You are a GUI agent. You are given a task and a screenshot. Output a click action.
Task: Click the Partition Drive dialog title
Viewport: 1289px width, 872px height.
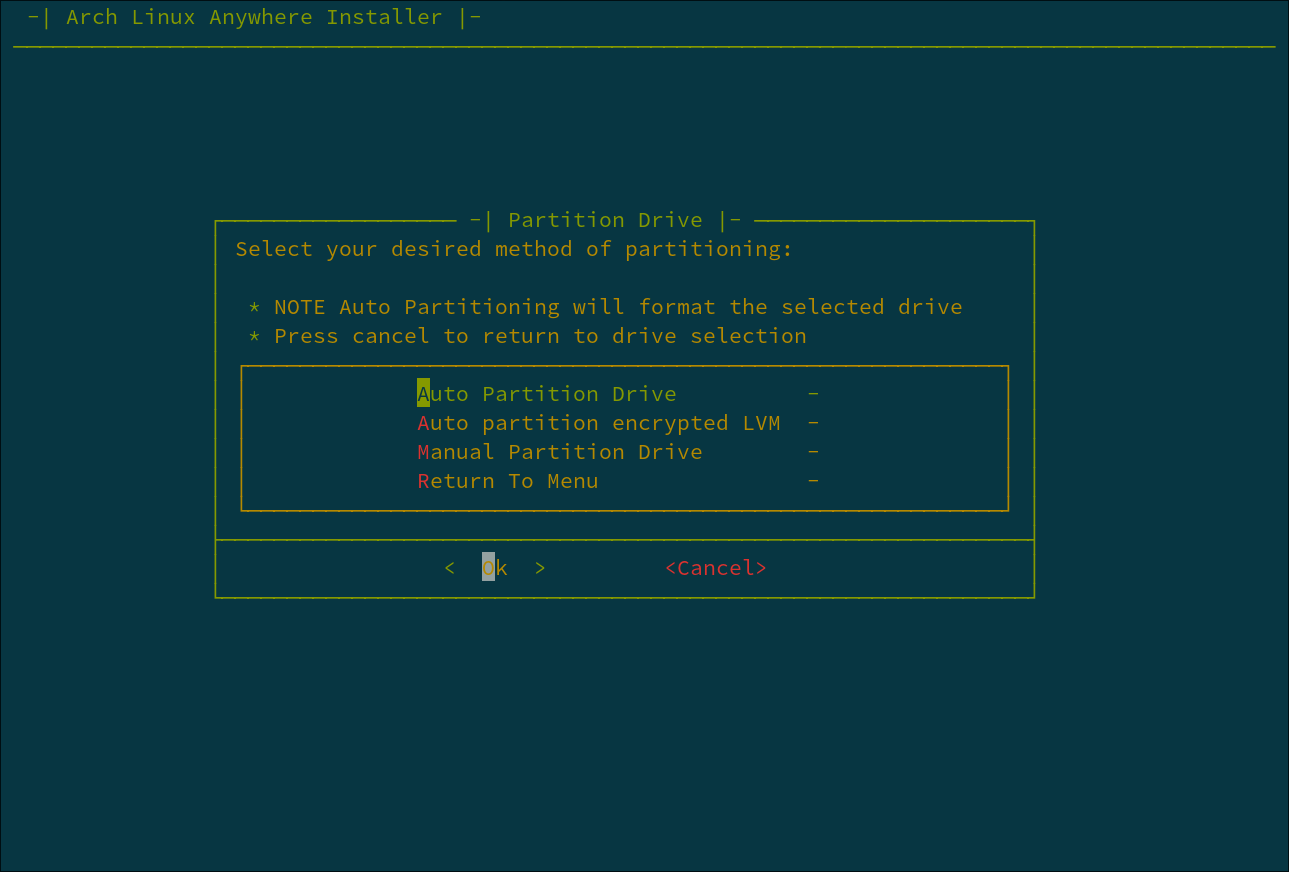pyautogui.click(x=605, y=219)
